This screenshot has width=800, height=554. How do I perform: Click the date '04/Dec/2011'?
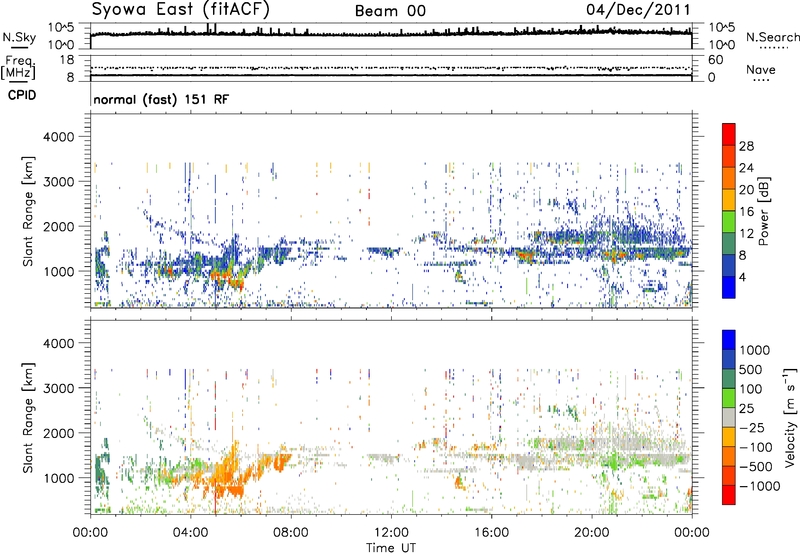[638, 10]
